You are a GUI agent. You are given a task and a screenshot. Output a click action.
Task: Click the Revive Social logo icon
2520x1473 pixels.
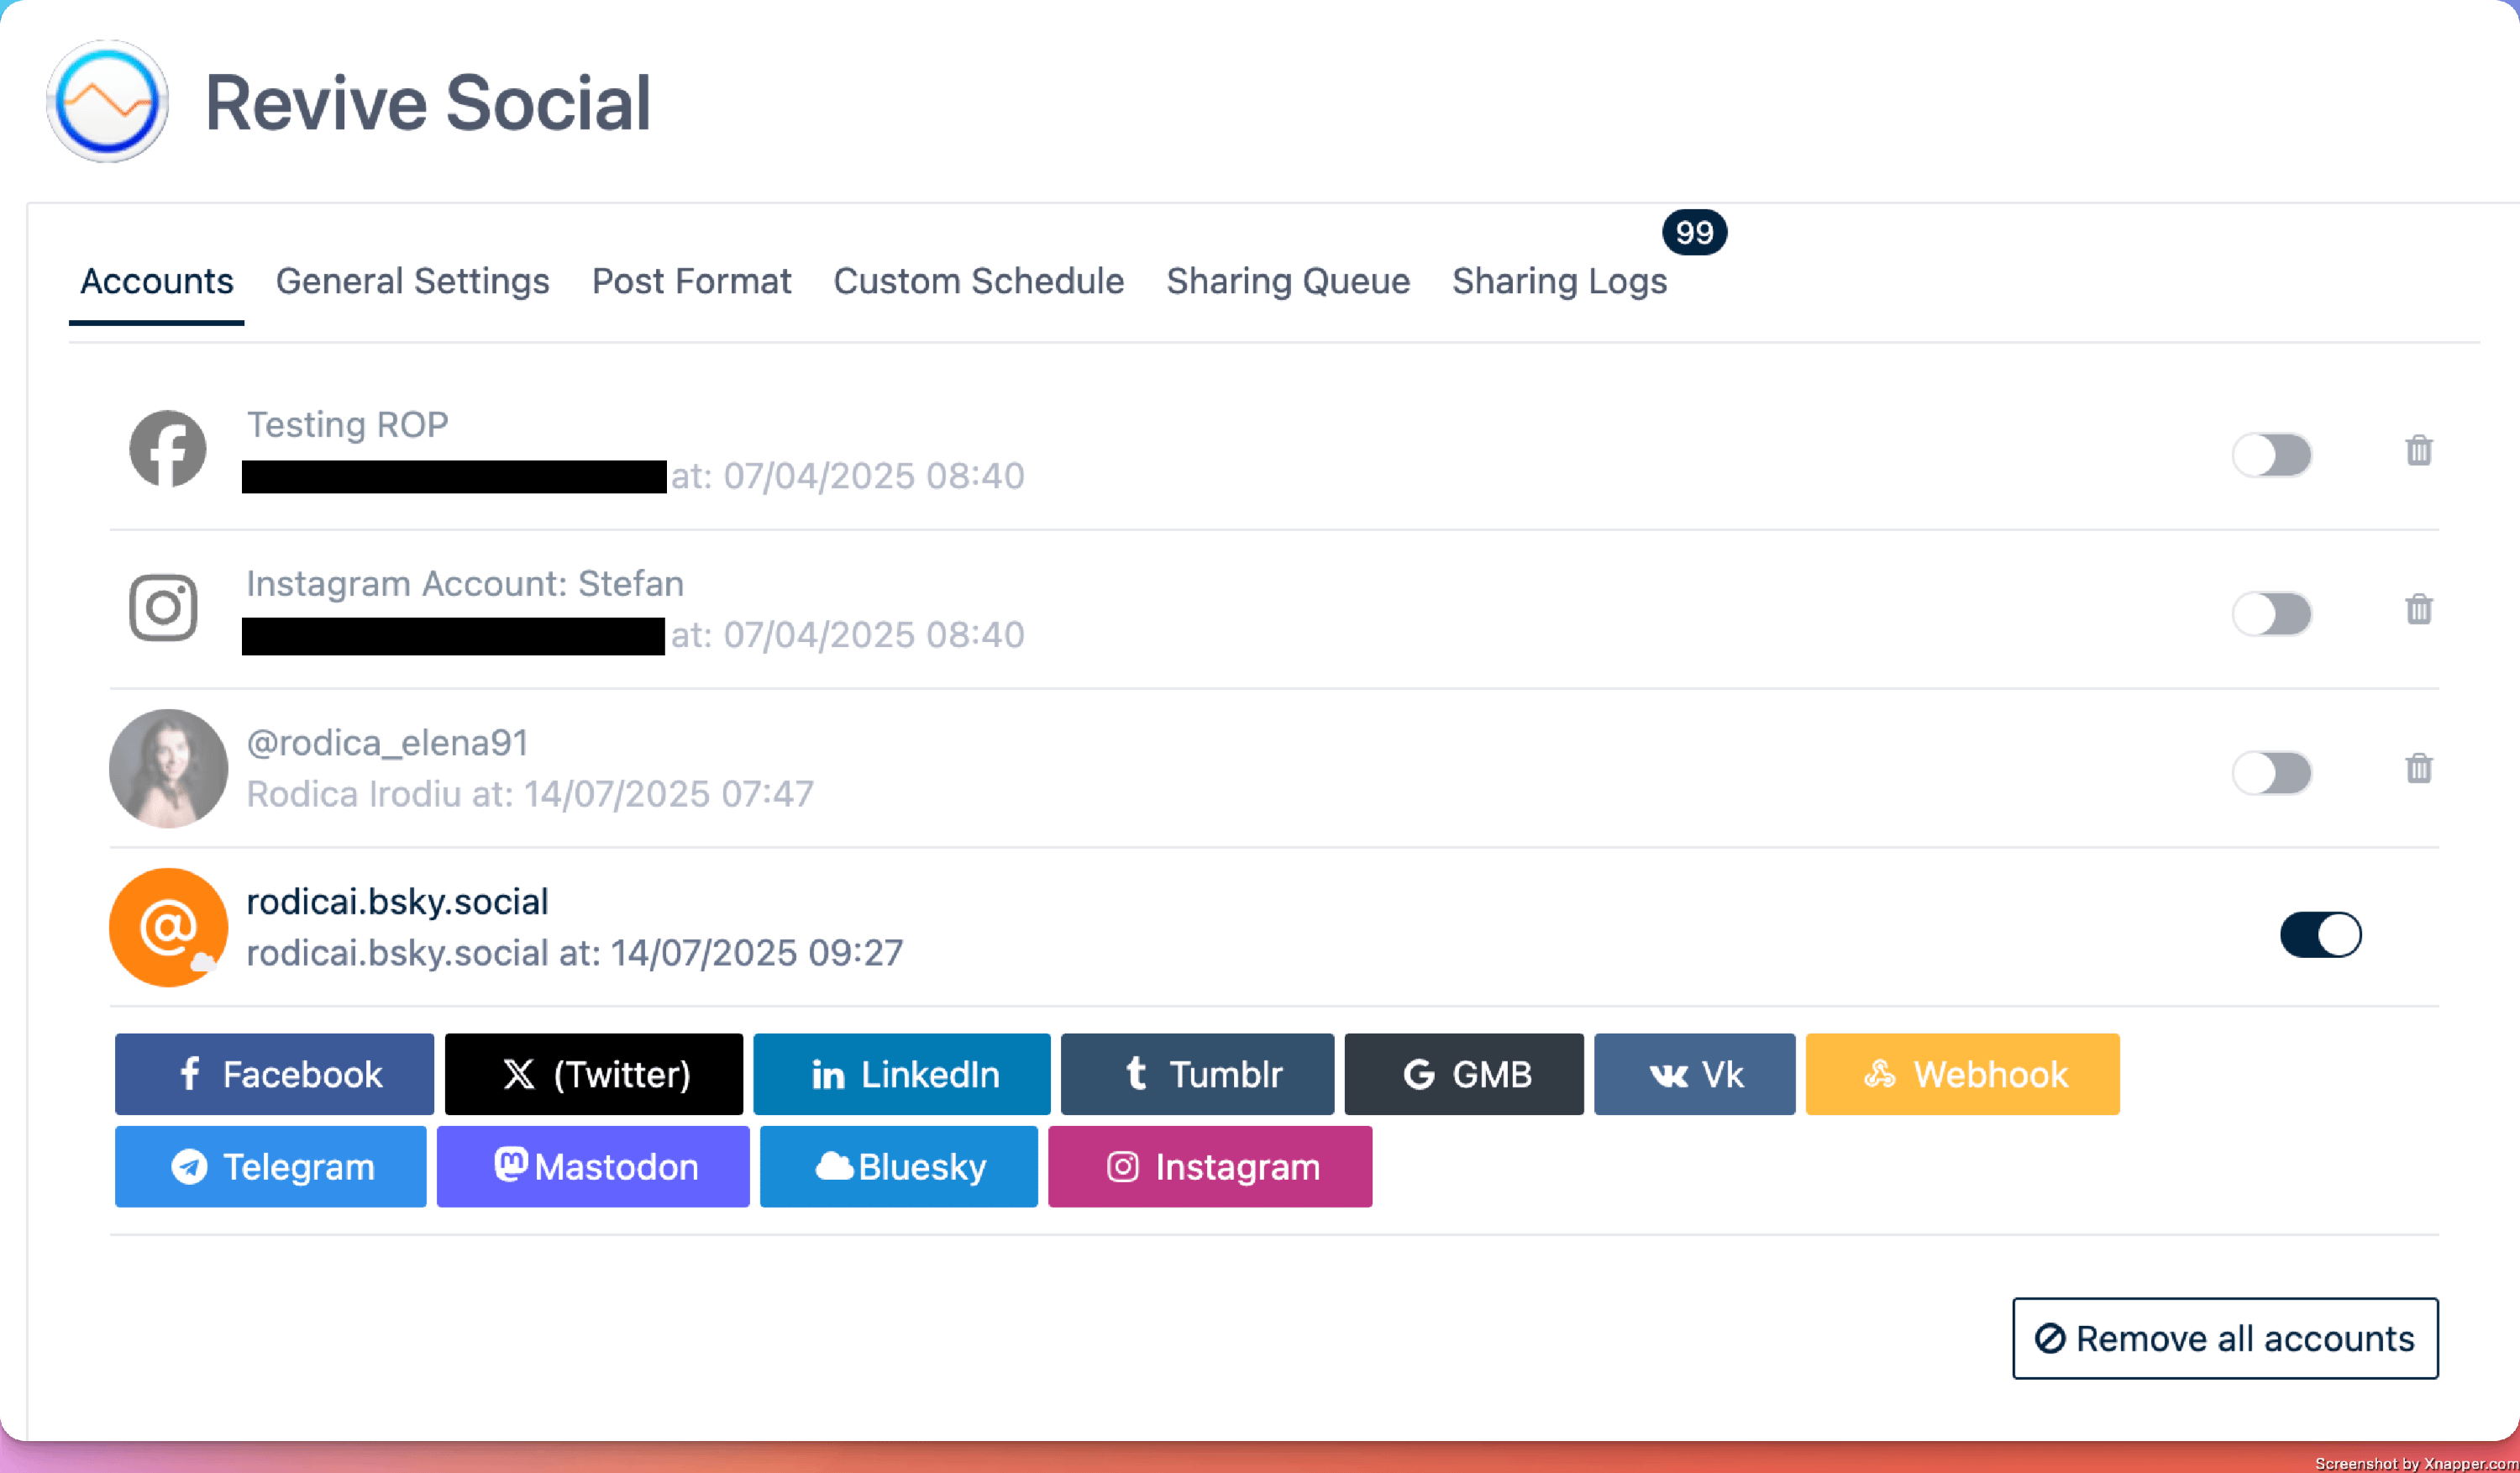[x=107, y=102]
